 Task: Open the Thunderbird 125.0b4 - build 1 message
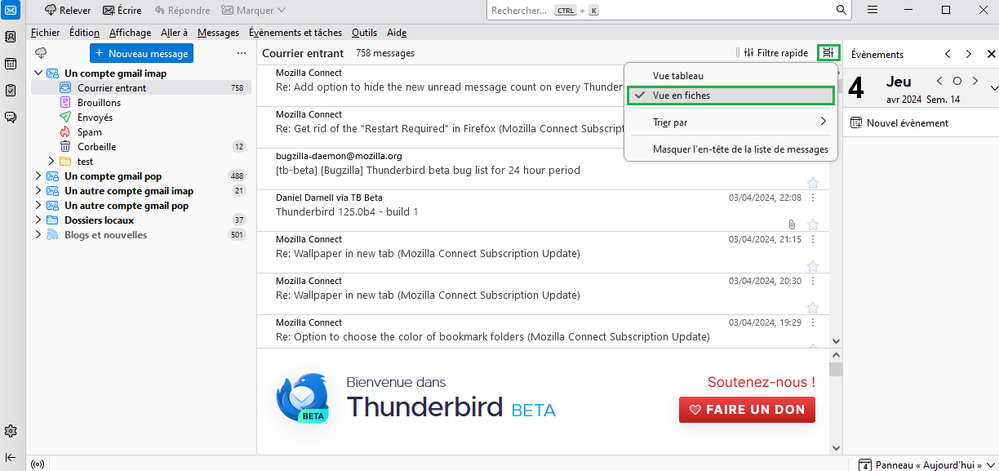(x=543, y=211)
